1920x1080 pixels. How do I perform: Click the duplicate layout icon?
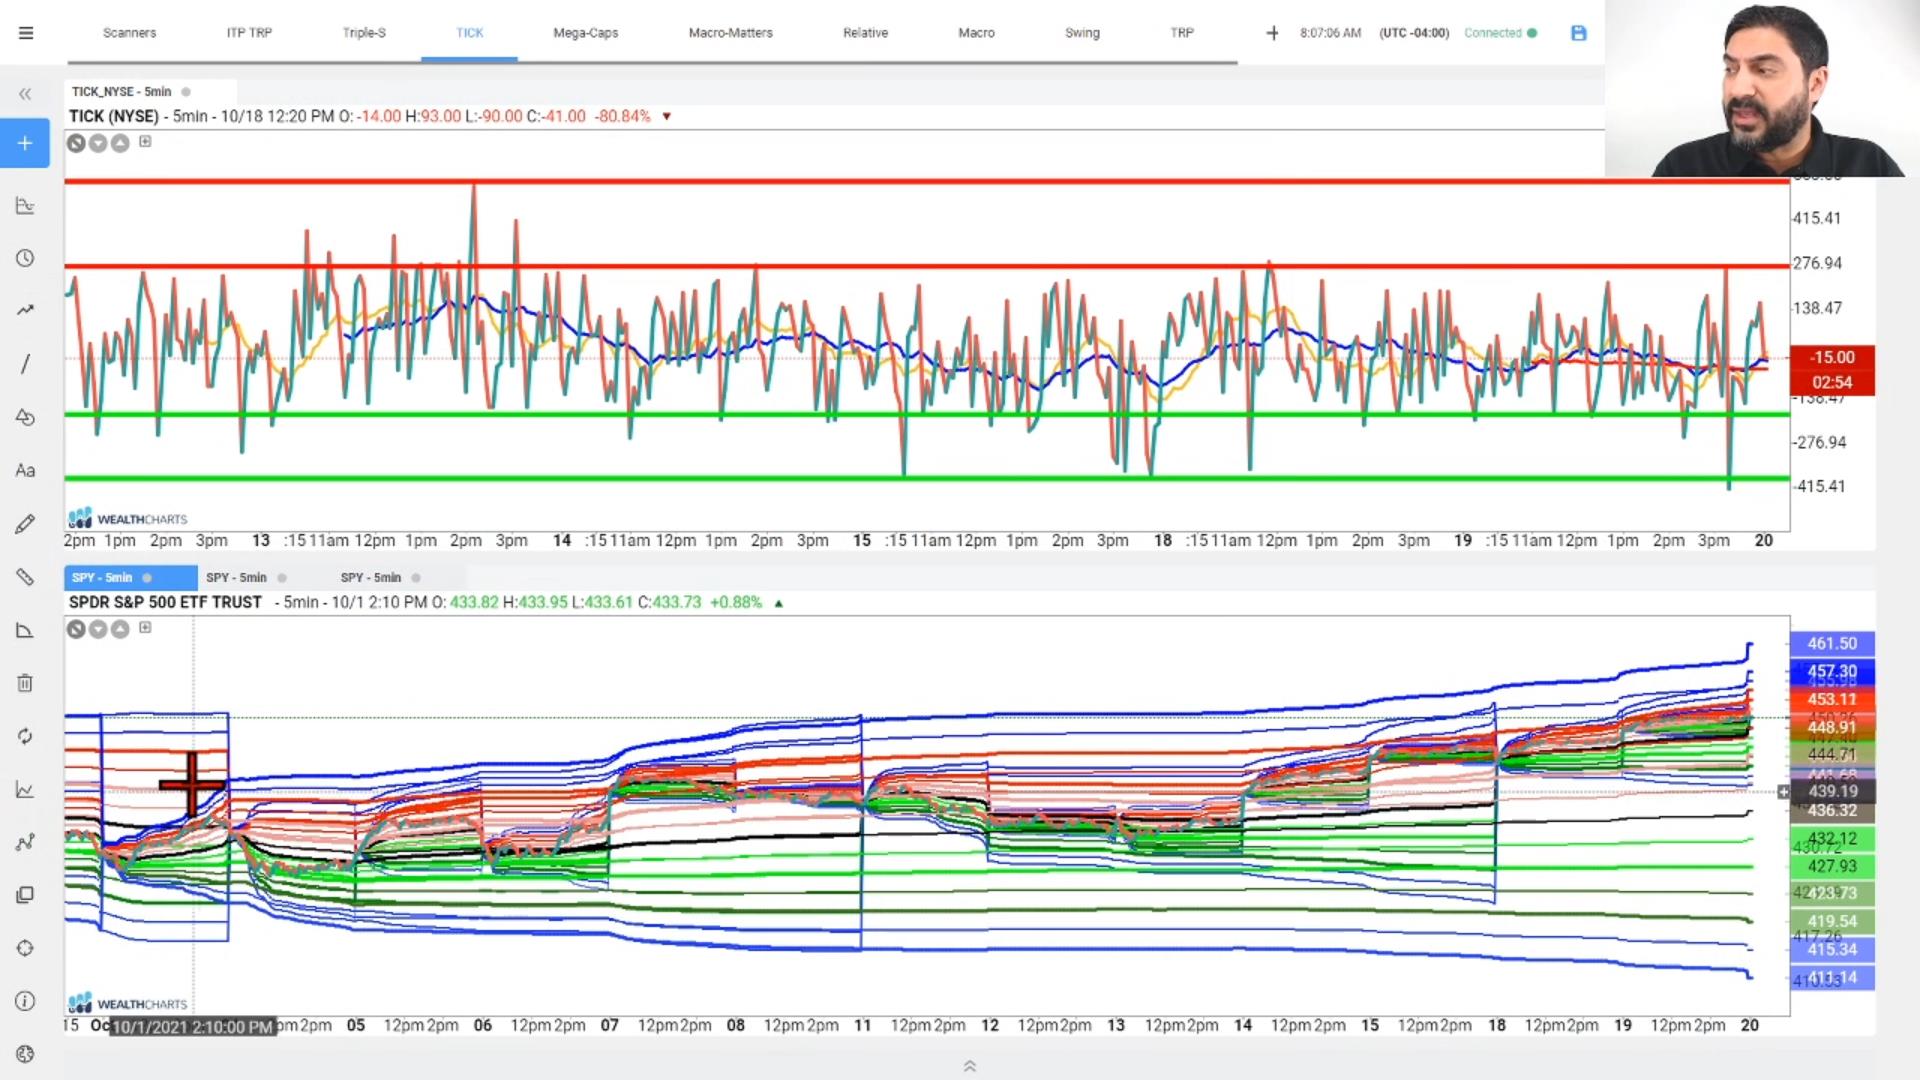tap(25, 895)
